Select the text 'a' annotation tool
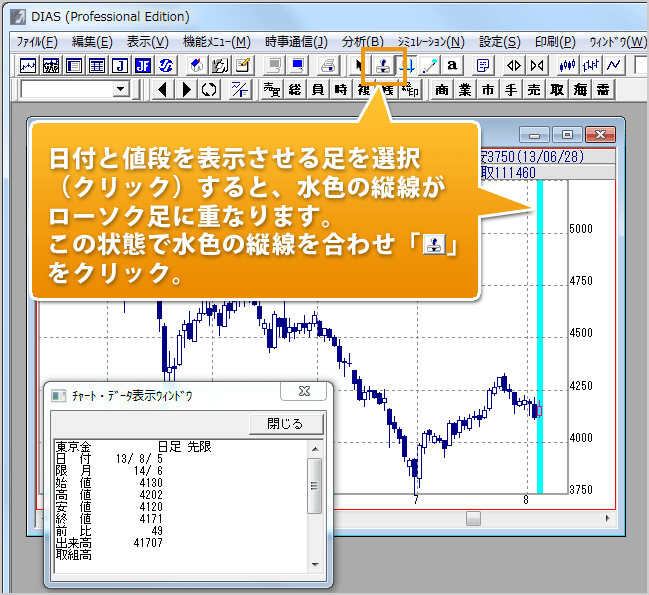This screenshot has width=649, height=595. point(452,66)
